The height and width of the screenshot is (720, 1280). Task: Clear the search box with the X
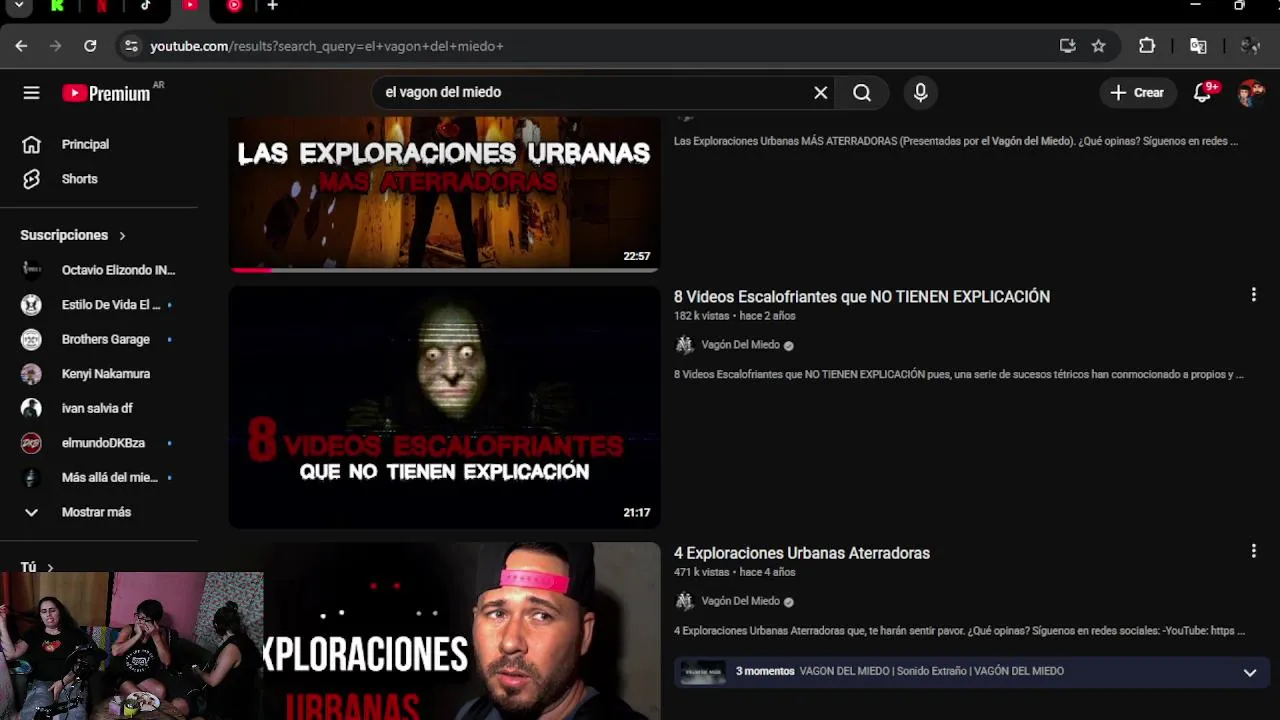coord(820,92)
